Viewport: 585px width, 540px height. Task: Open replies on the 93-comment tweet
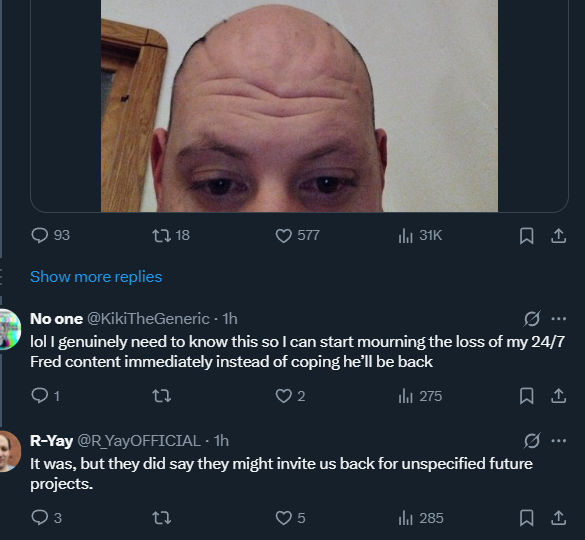pyautogui.click(x=50, y=235)
